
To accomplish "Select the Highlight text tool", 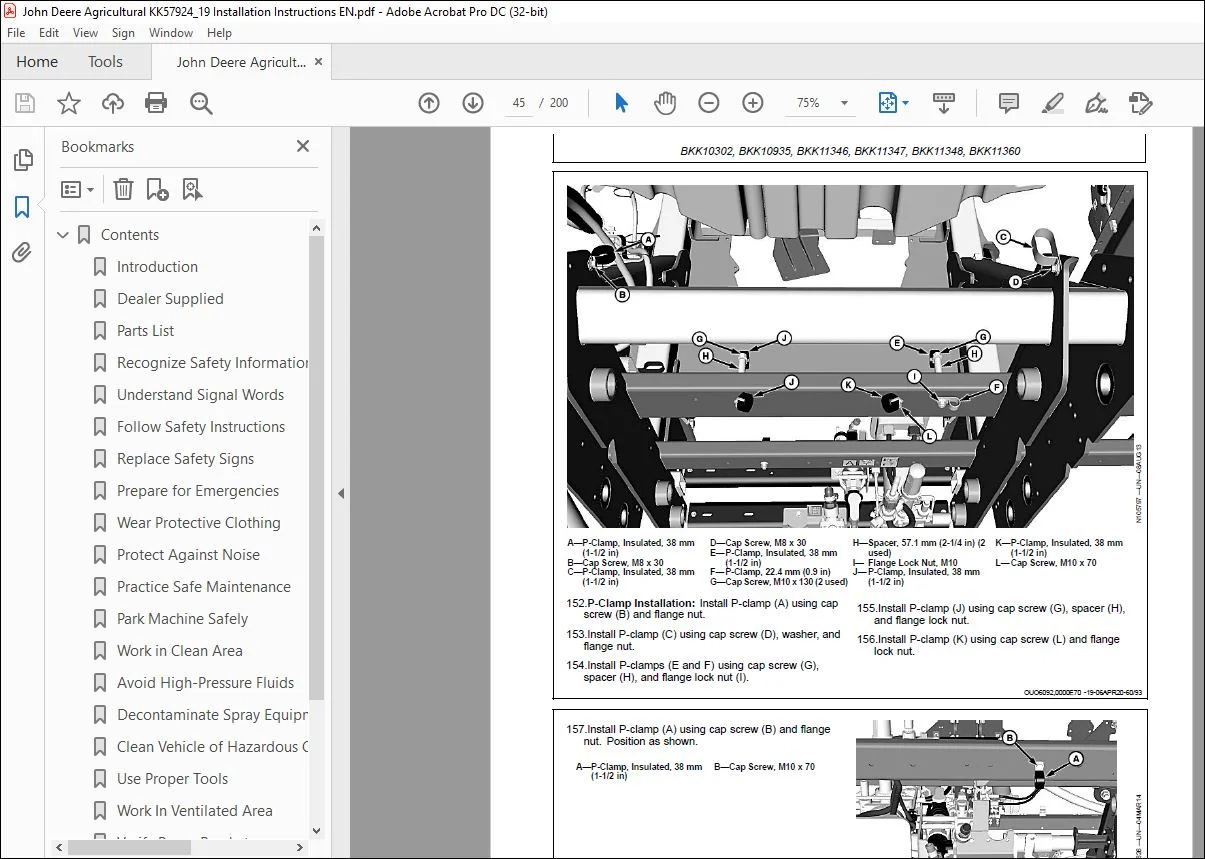I will [1052, 103].
